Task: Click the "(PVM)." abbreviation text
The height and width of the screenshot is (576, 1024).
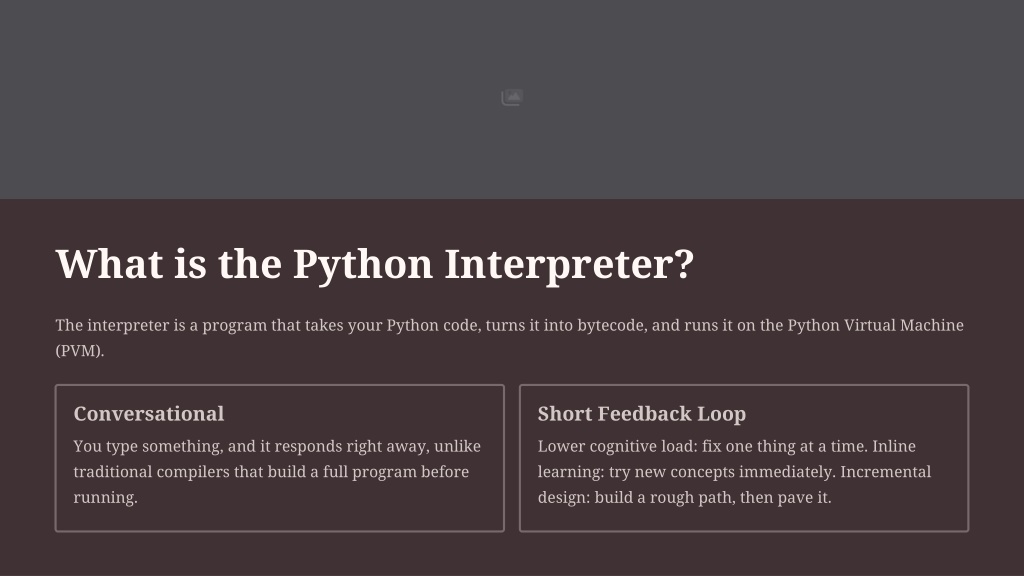Action: [x=80, y=351]
